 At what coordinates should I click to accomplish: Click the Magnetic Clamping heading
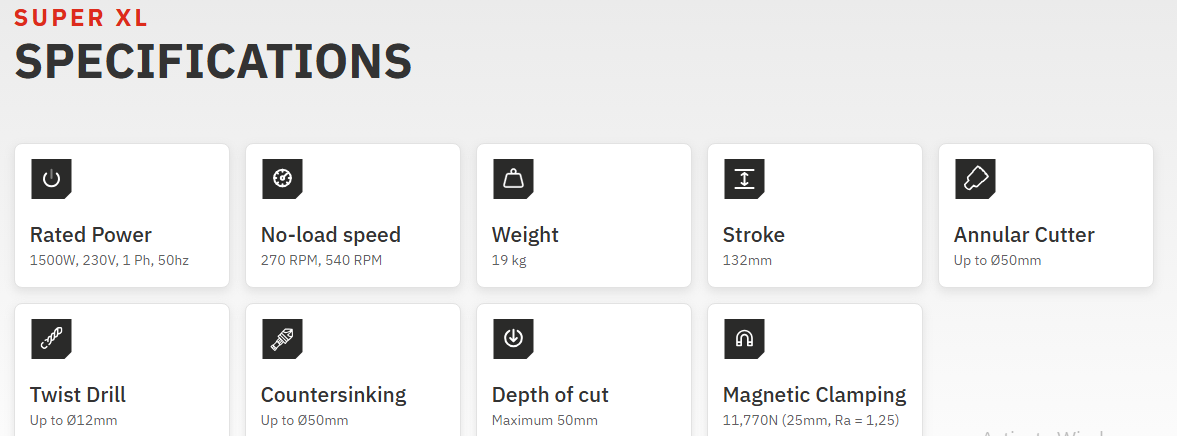tap(815, 395)
